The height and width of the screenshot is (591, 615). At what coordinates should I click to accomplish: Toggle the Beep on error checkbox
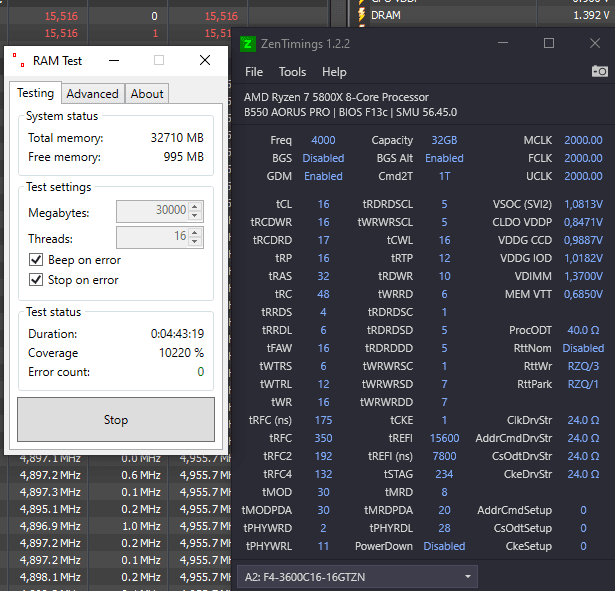tap(35, 260)
